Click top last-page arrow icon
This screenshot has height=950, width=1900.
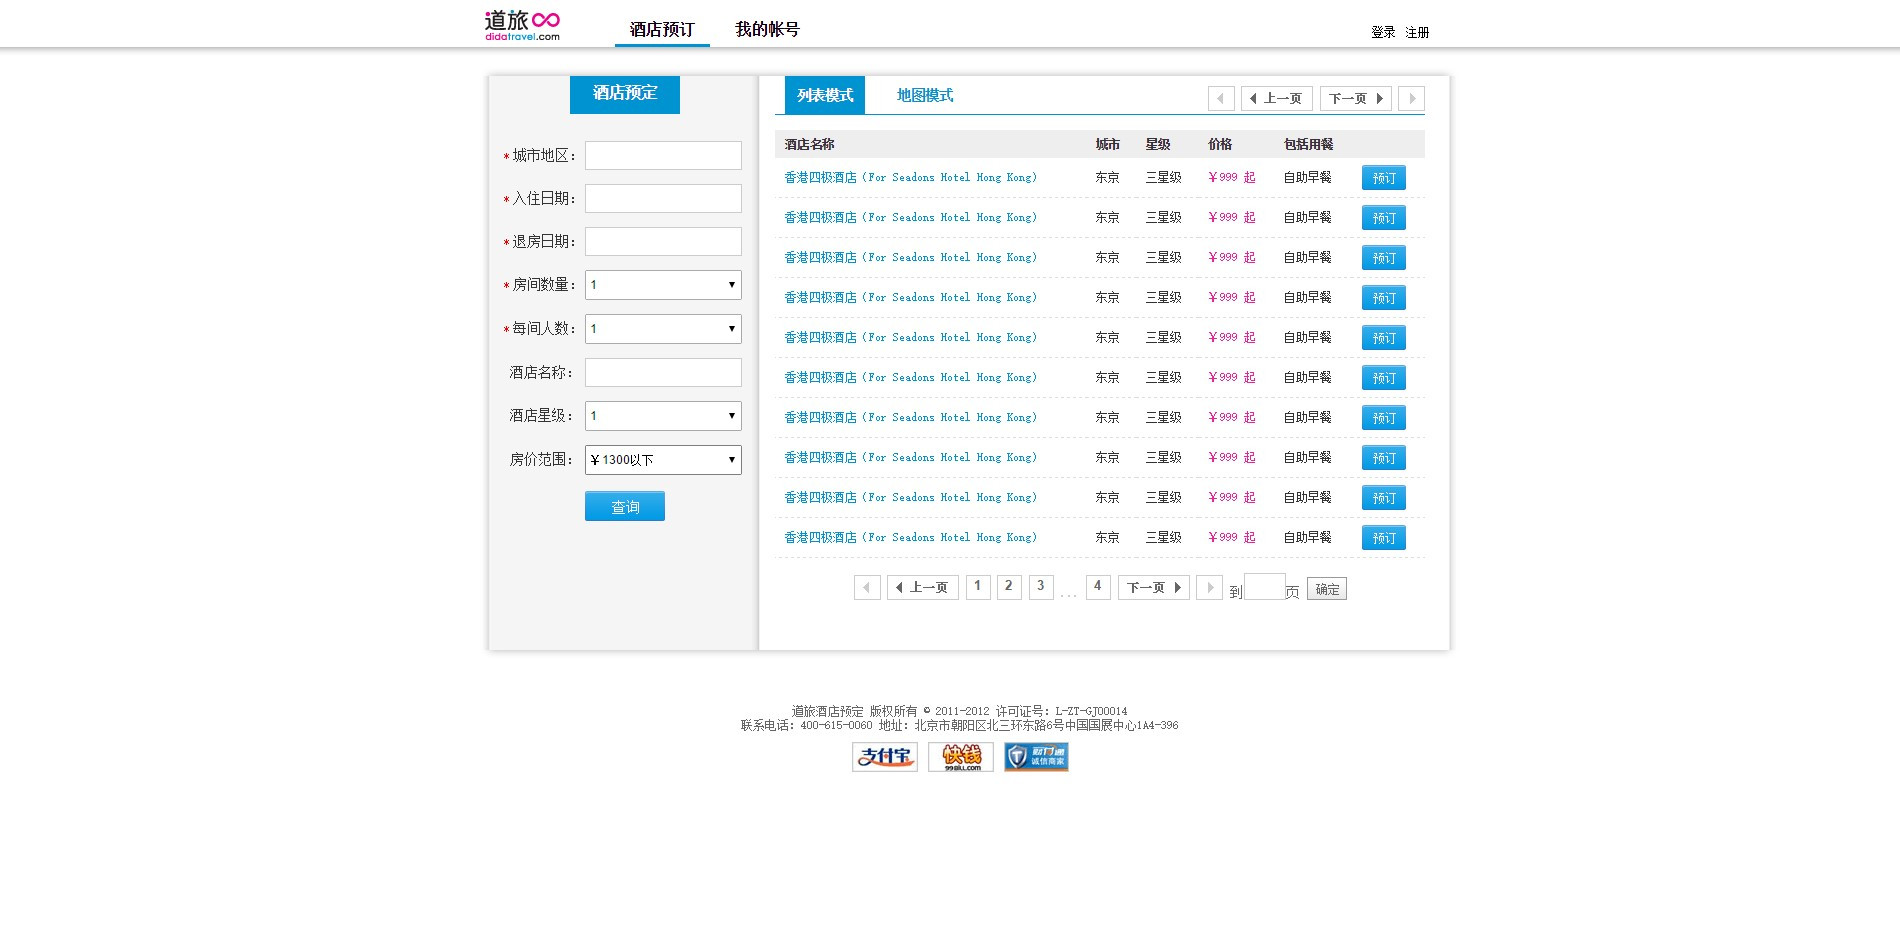[x=1411, y=98]
